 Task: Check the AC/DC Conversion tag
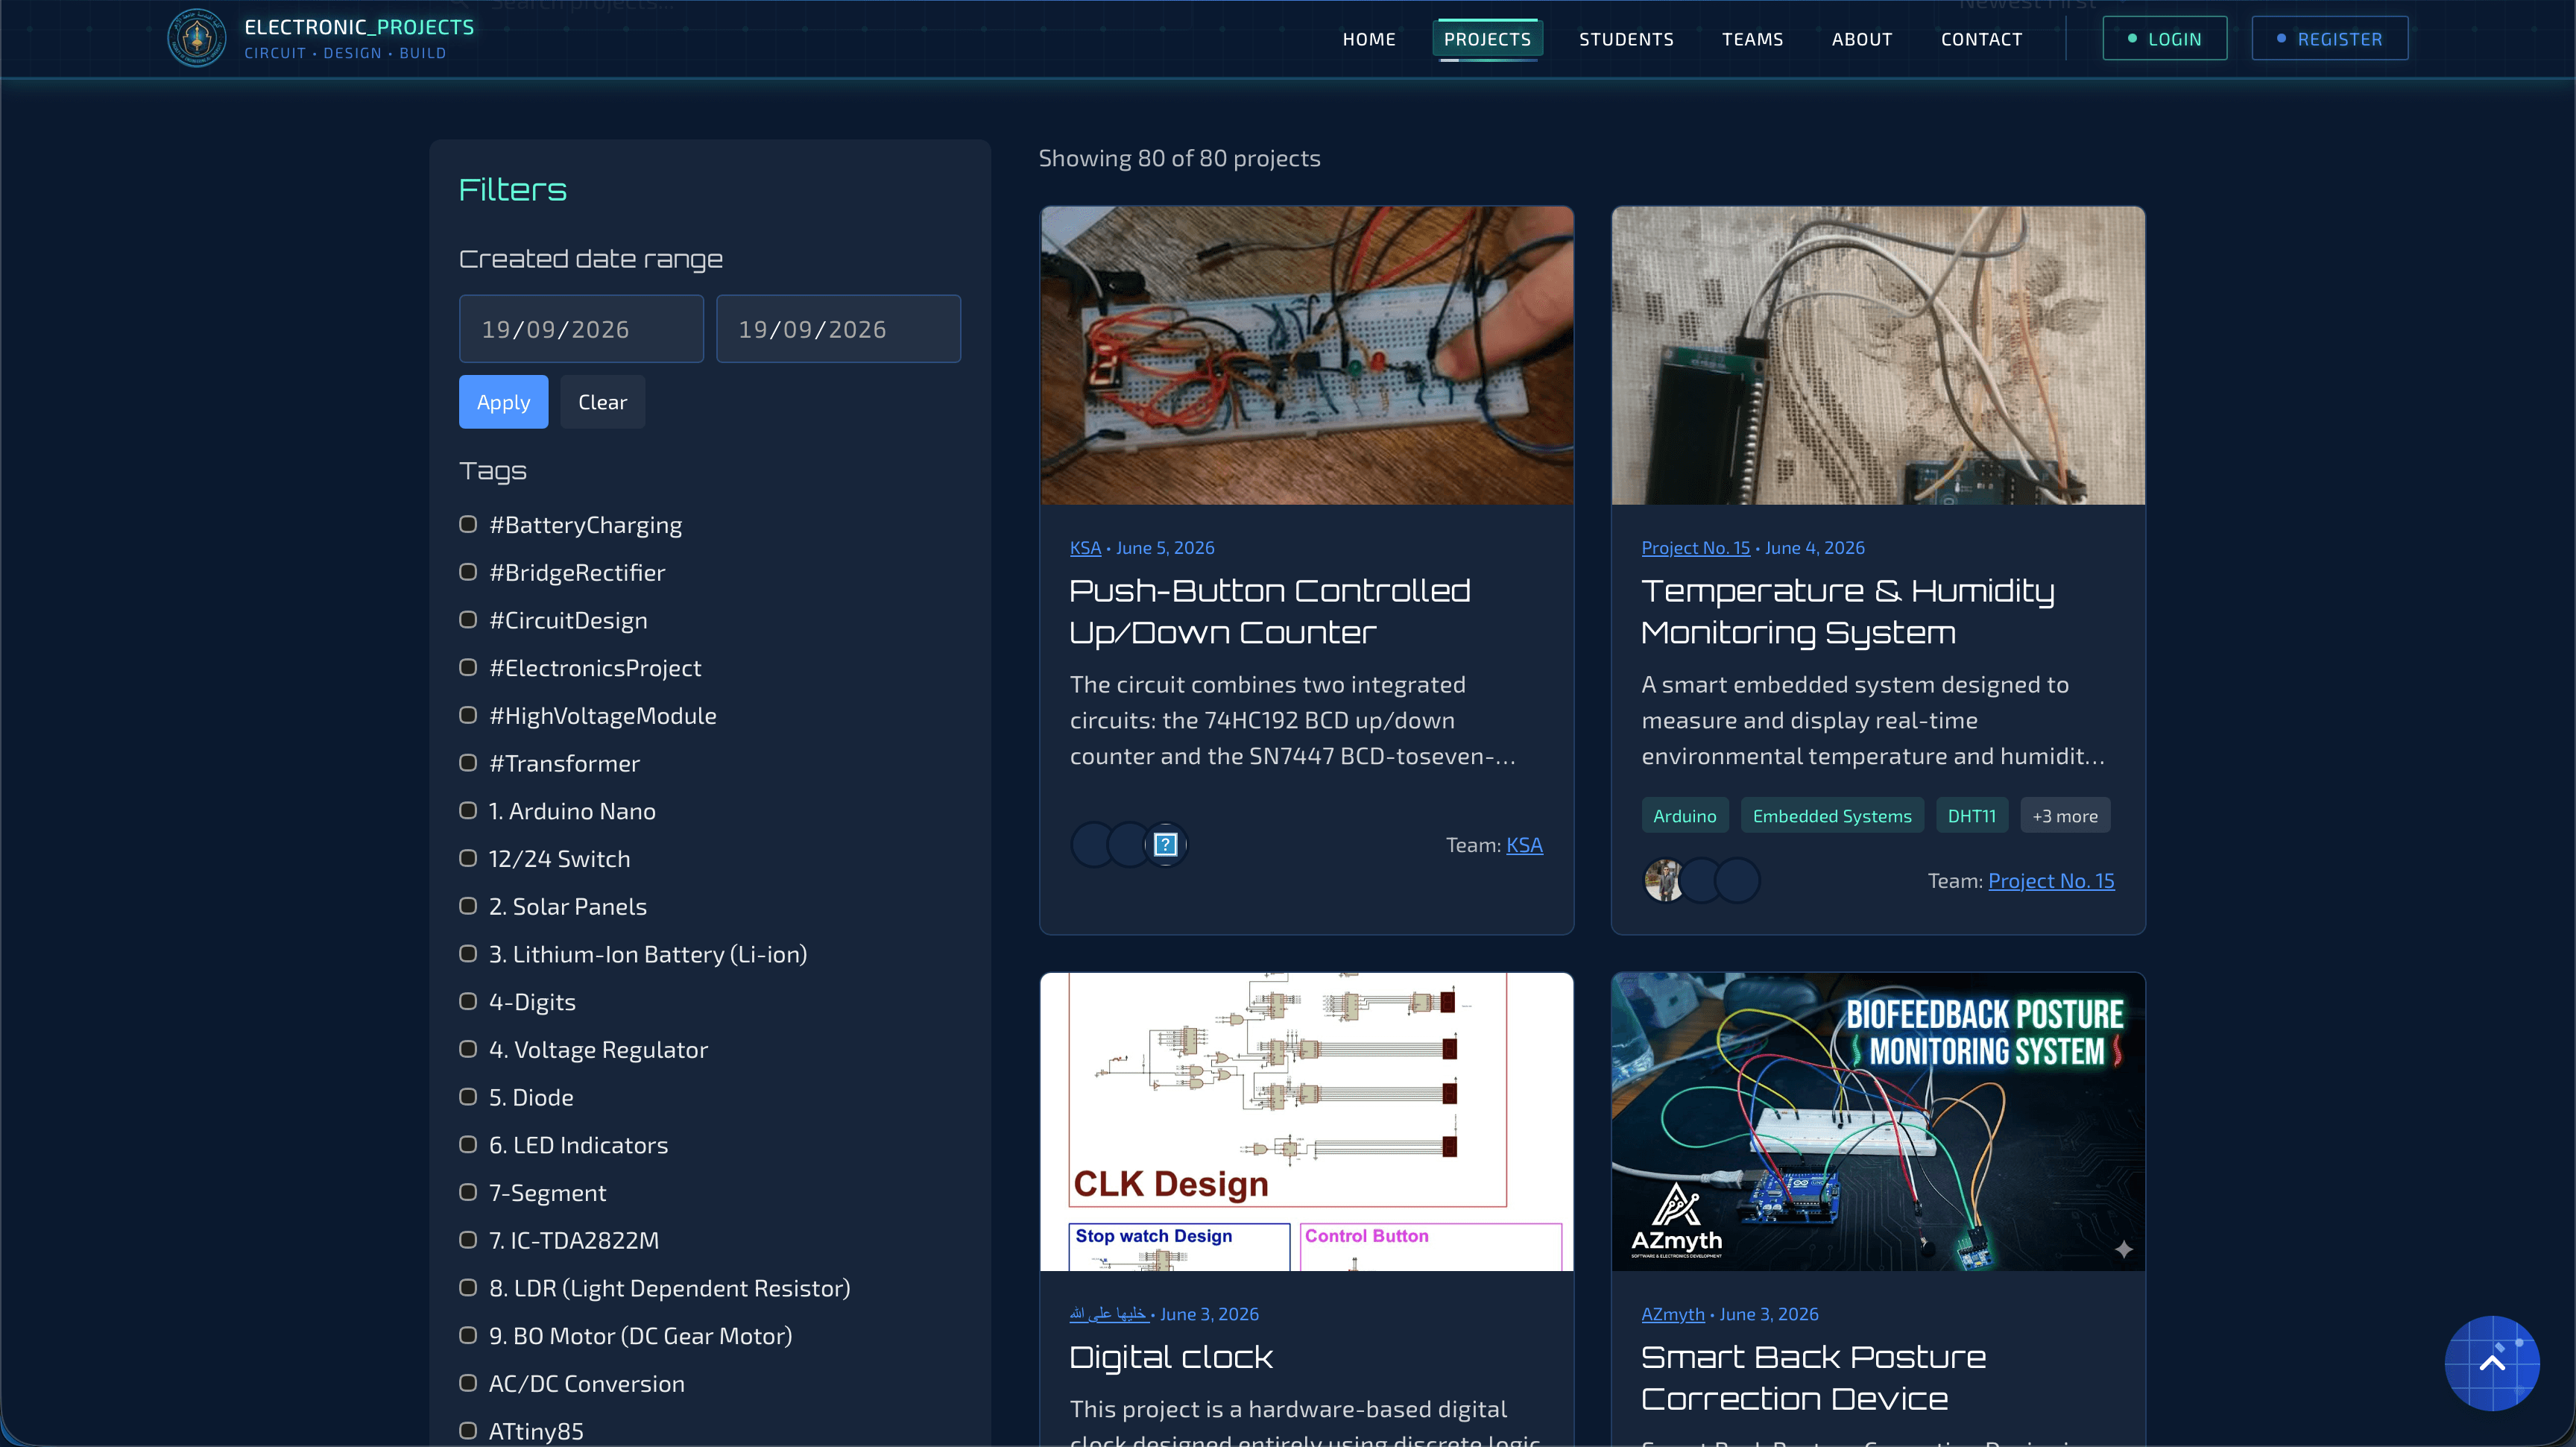click(467, 1383)
